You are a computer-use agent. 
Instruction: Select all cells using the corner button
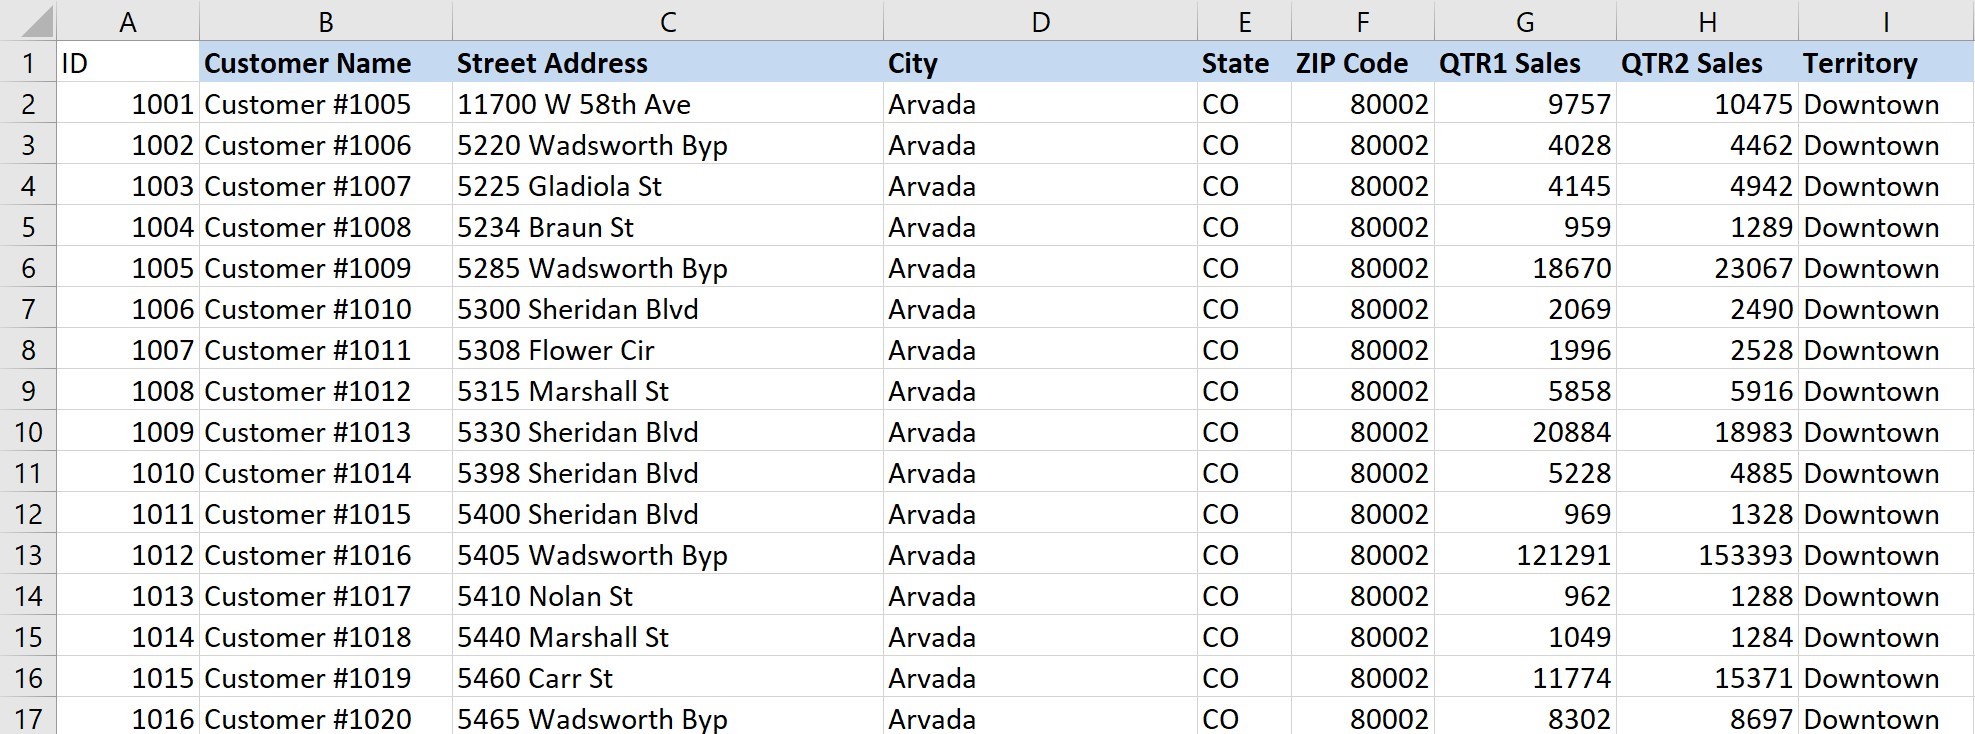pos(27,20)
